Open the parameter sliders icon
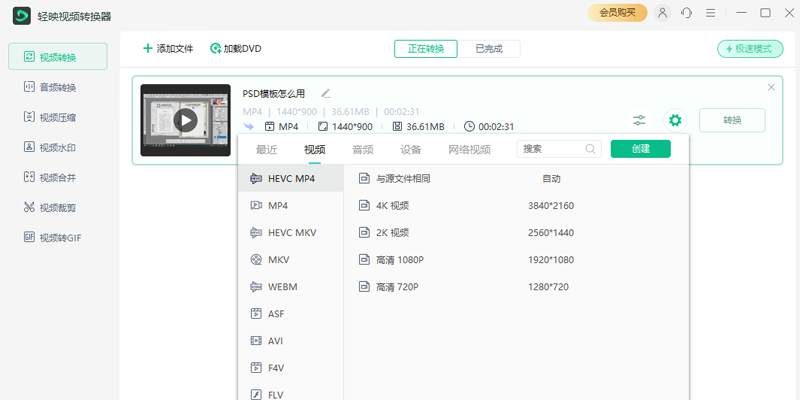 (639, 120)
